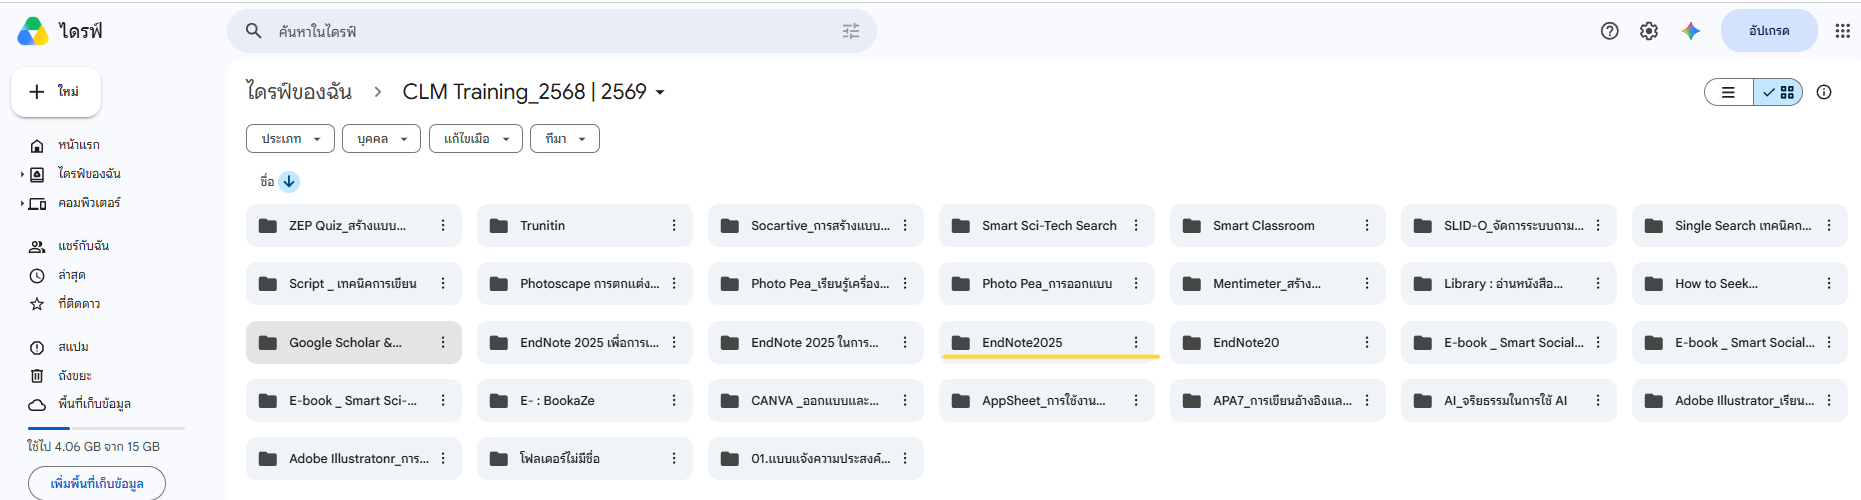
Task: Click เพิ่มพื้นที่เก็บข้อมูล get more storage button
Action: [x=97, y=483]
